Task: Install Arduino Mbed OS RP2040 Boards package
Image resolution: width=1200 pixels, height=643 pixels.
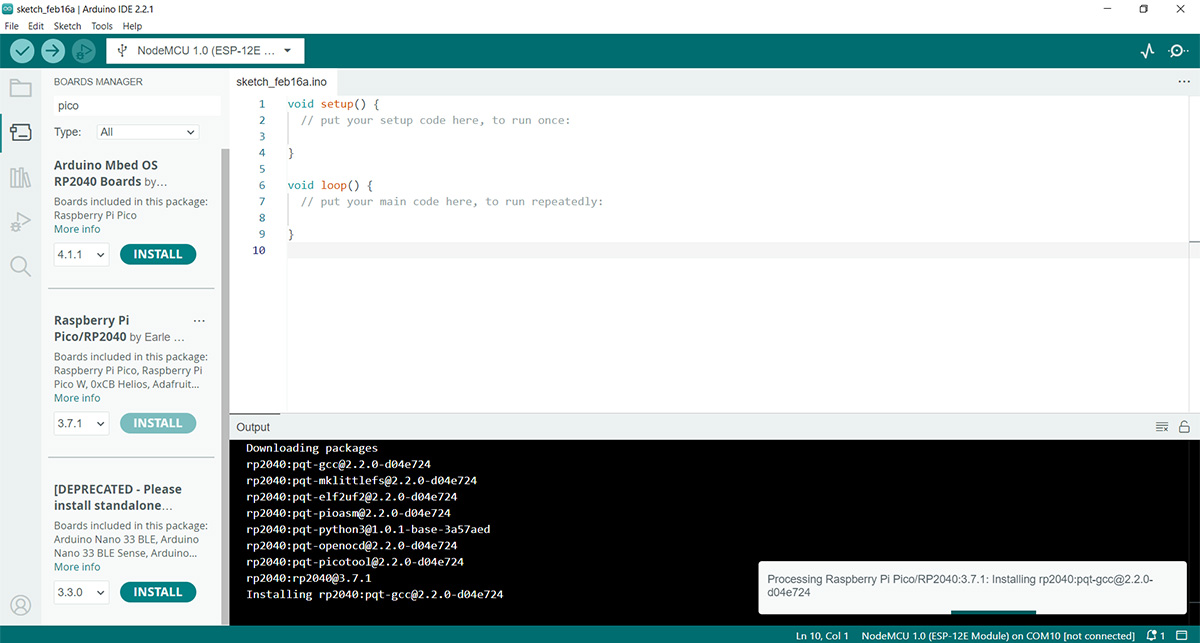Action: click(158, 254)
